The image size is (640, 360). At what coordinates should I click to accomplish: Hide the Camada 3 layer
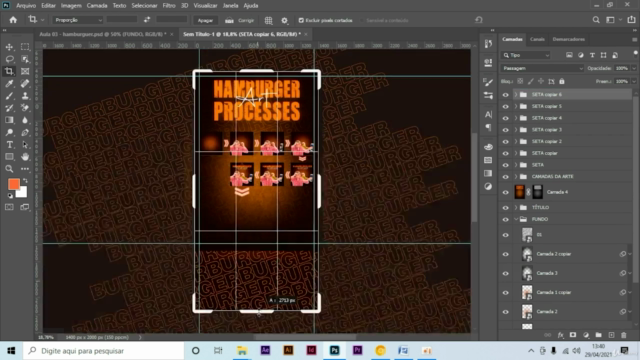coord(506,273)
